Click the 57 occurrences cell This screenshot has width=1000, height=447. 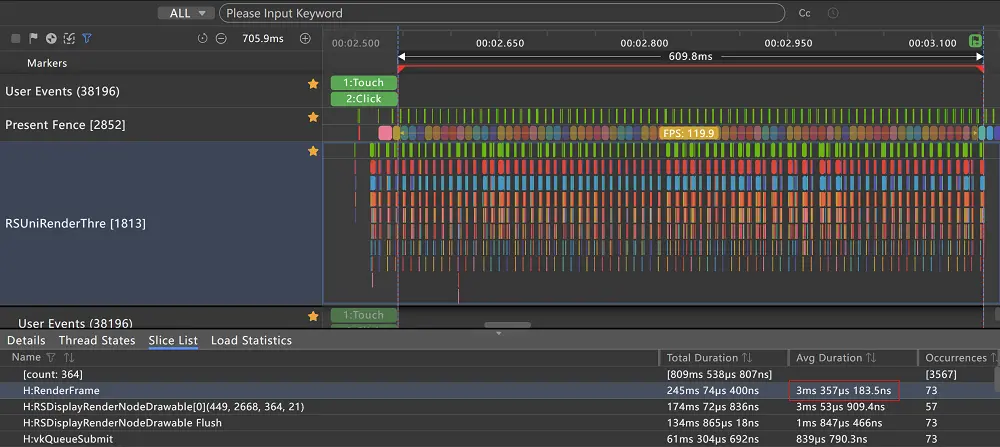click(931, 407)
